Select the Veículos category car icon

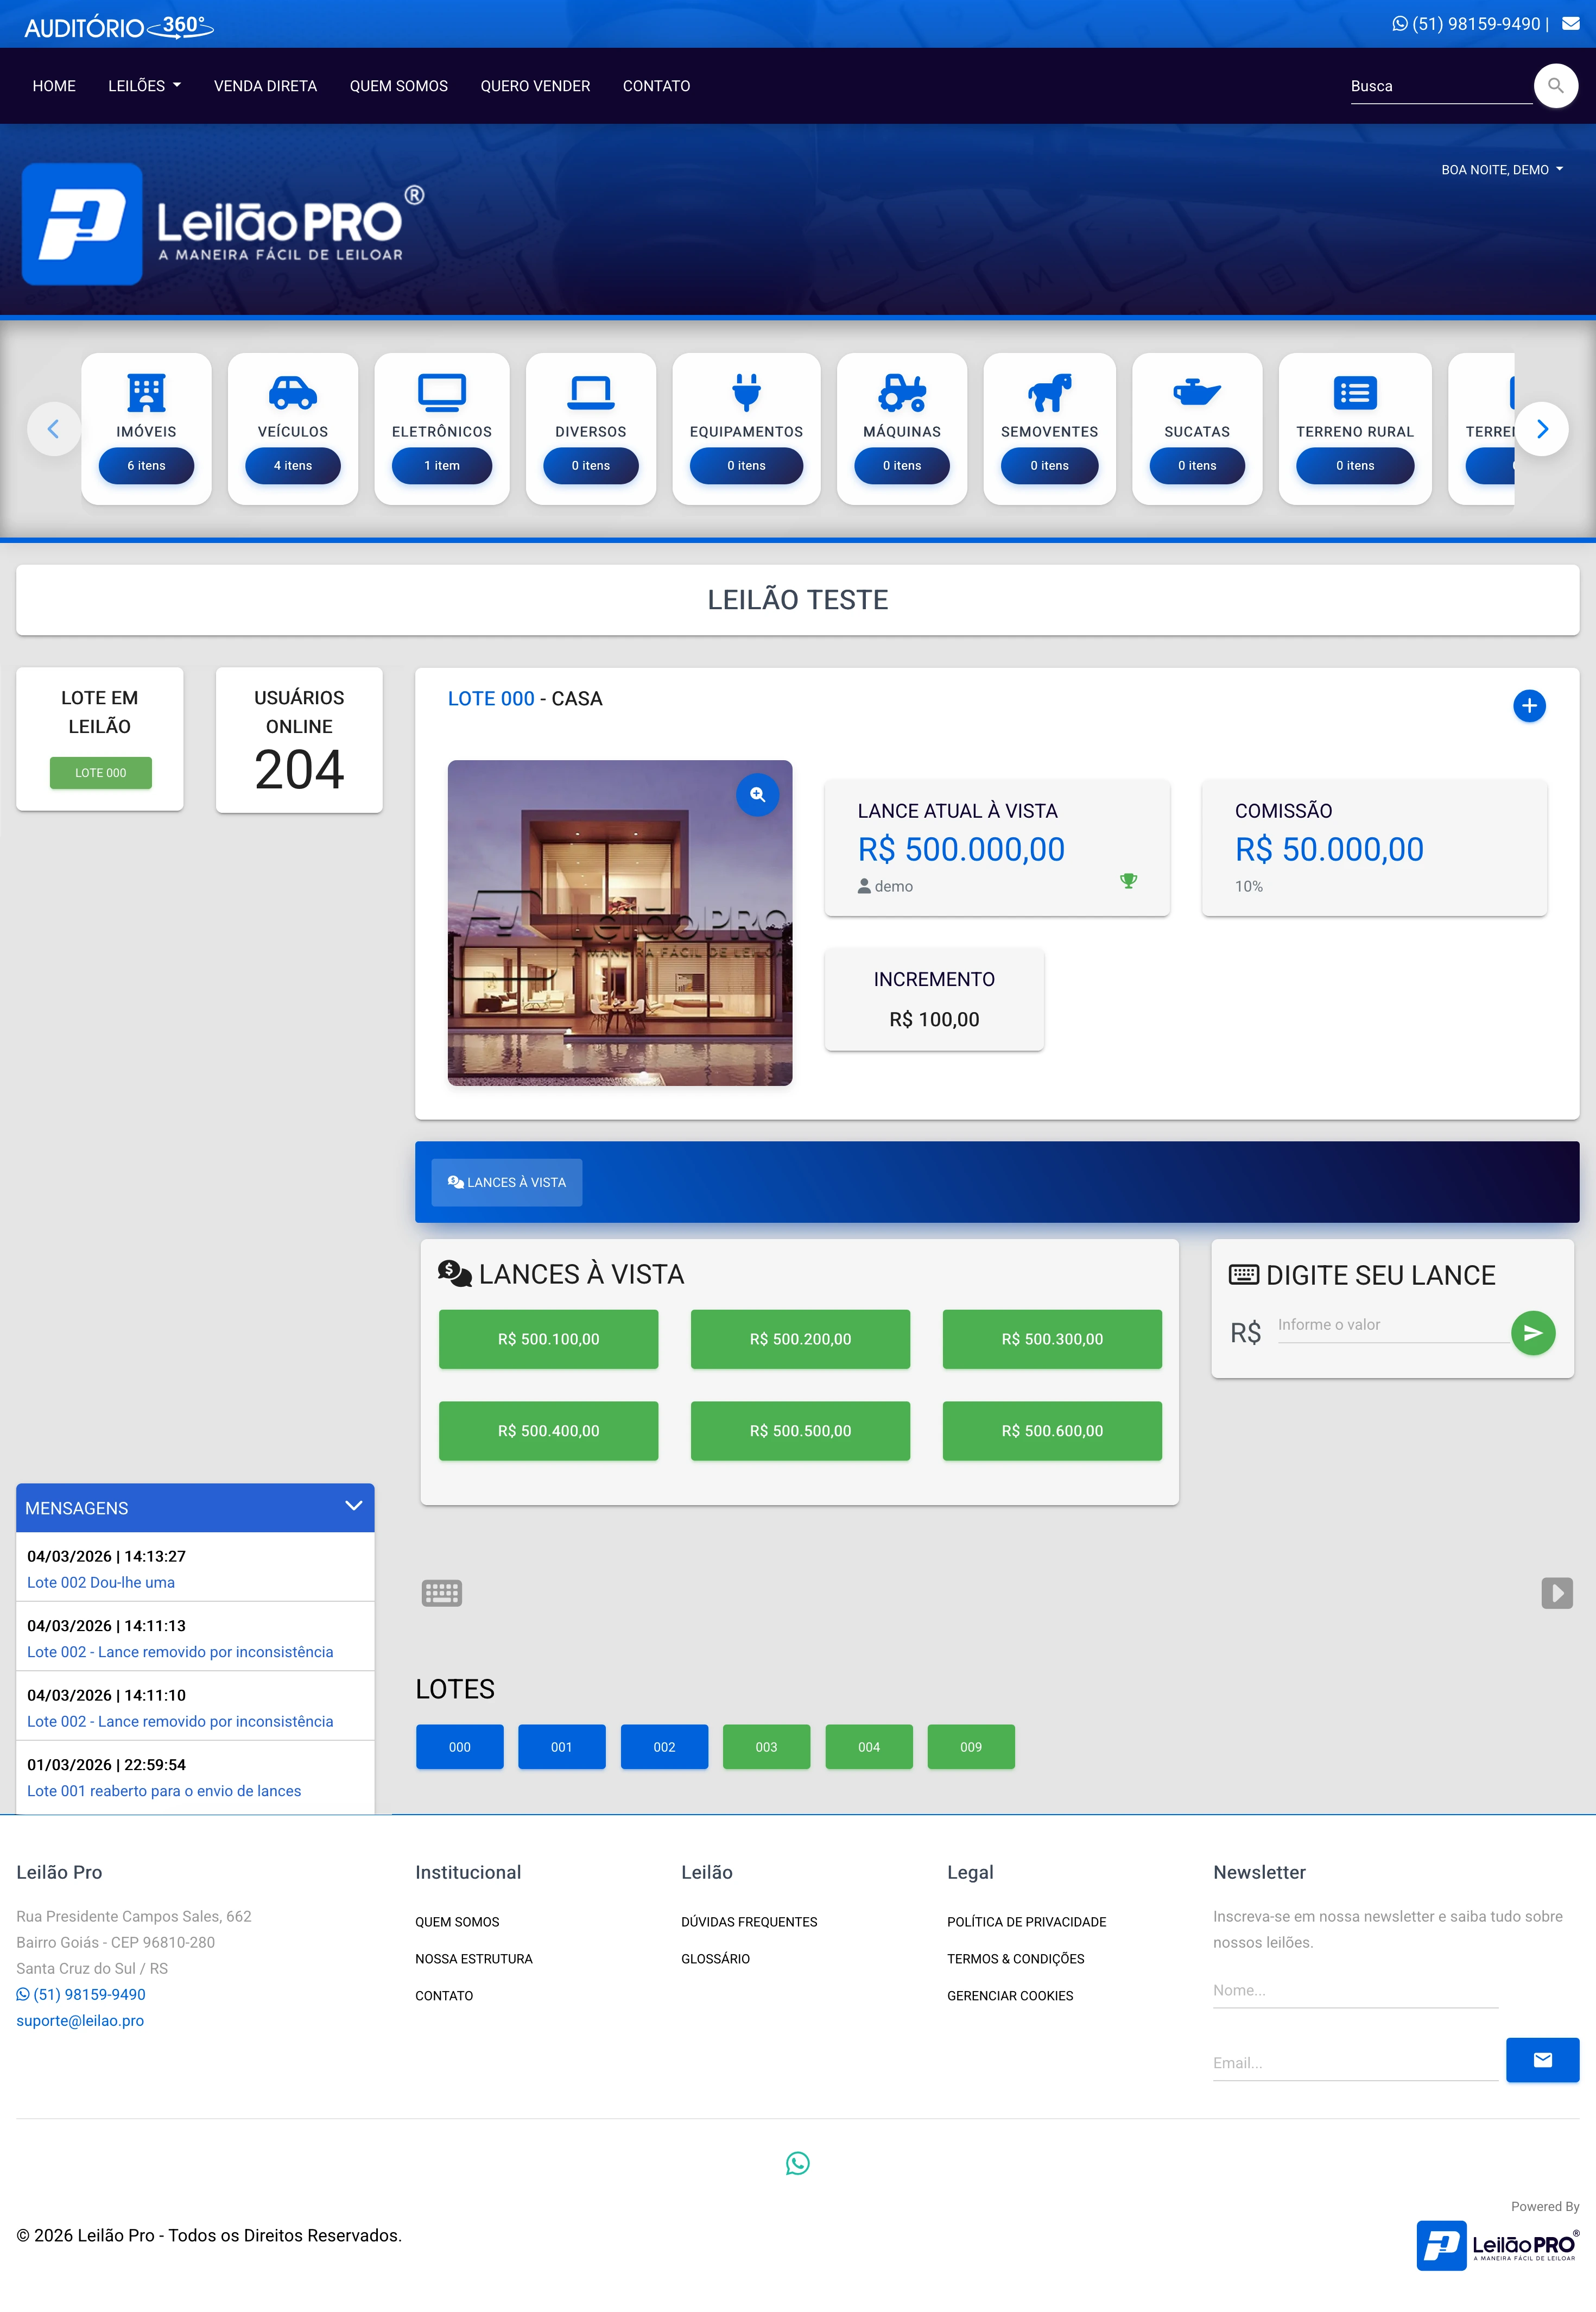293,393
